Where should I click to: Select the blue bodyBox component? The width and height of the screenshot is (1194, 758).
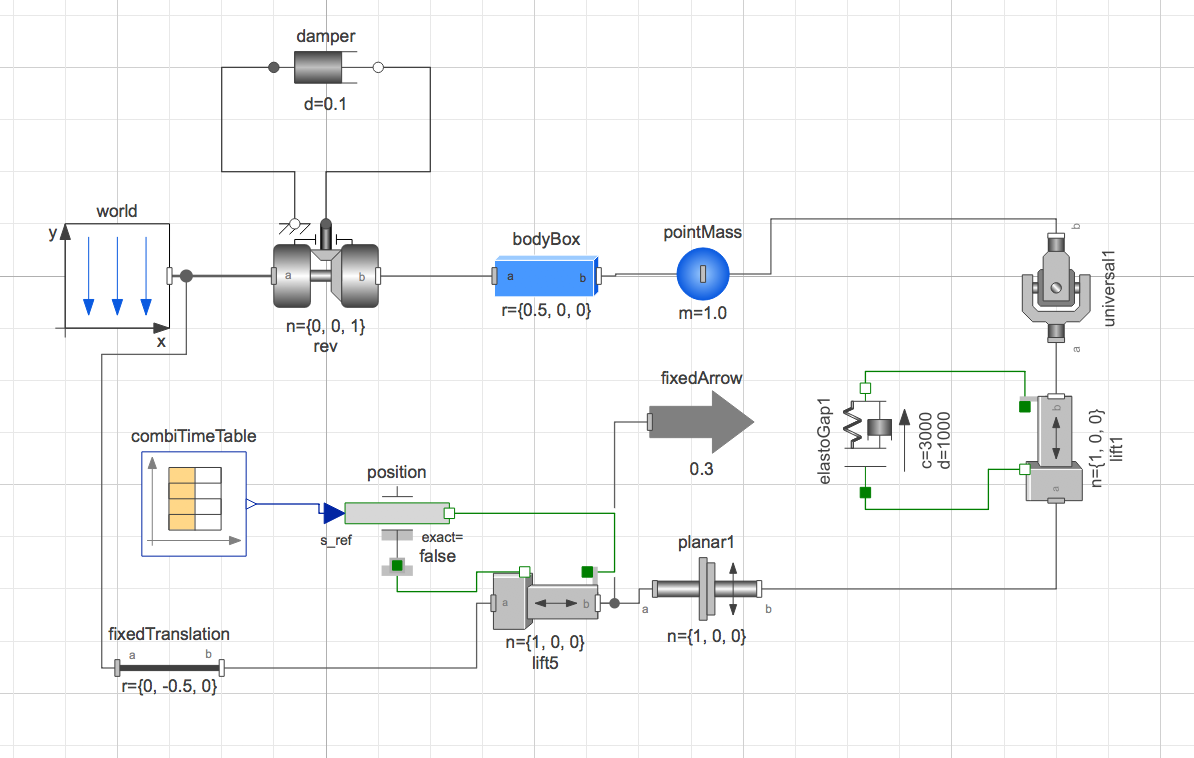(546, 276)
